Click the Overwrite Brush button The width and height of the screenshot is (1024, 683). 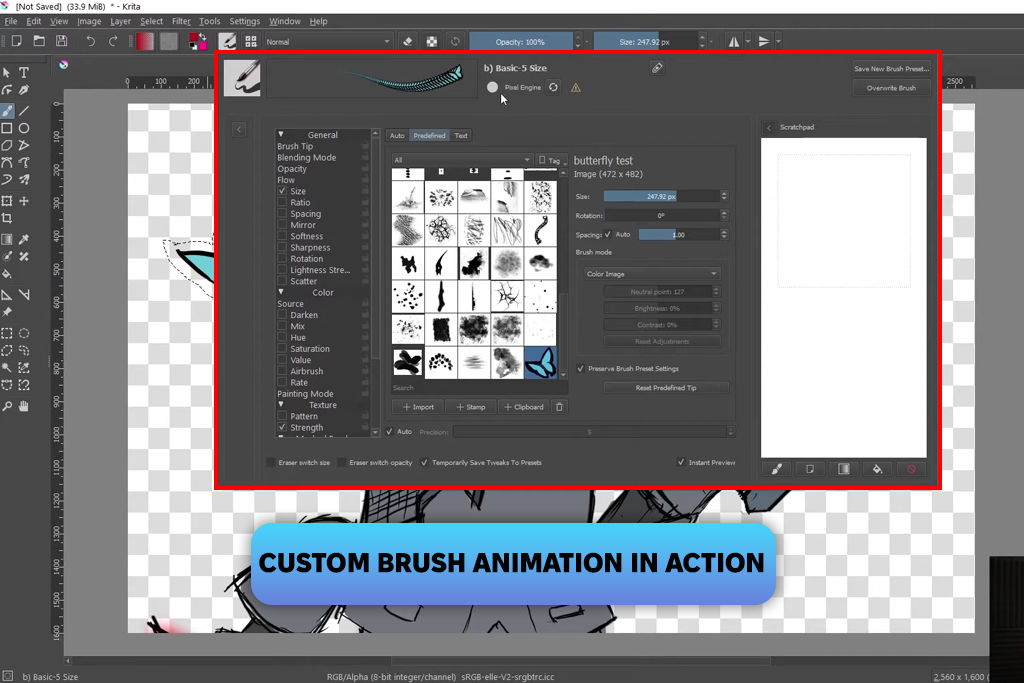pyautogui.click(x=891, y=88)
